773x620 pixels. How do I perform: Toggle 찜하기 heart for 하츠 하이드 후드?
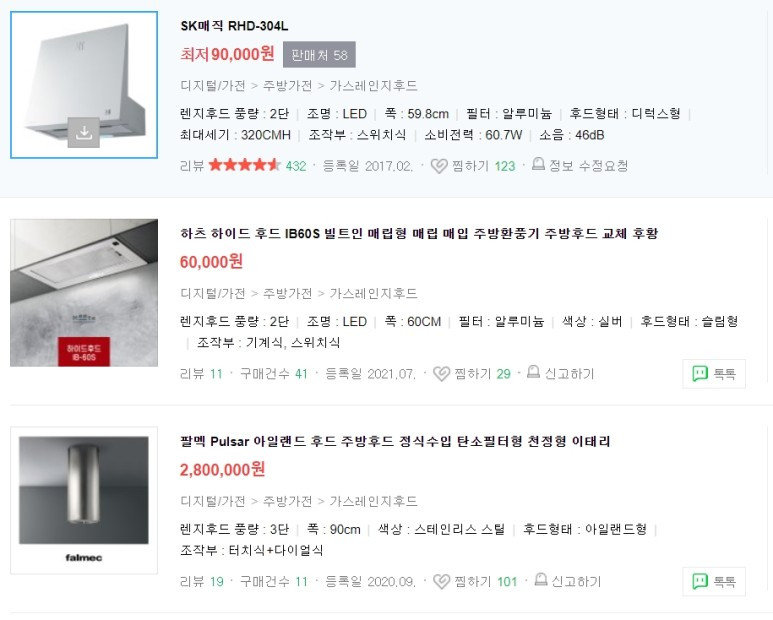click(441, 374)
